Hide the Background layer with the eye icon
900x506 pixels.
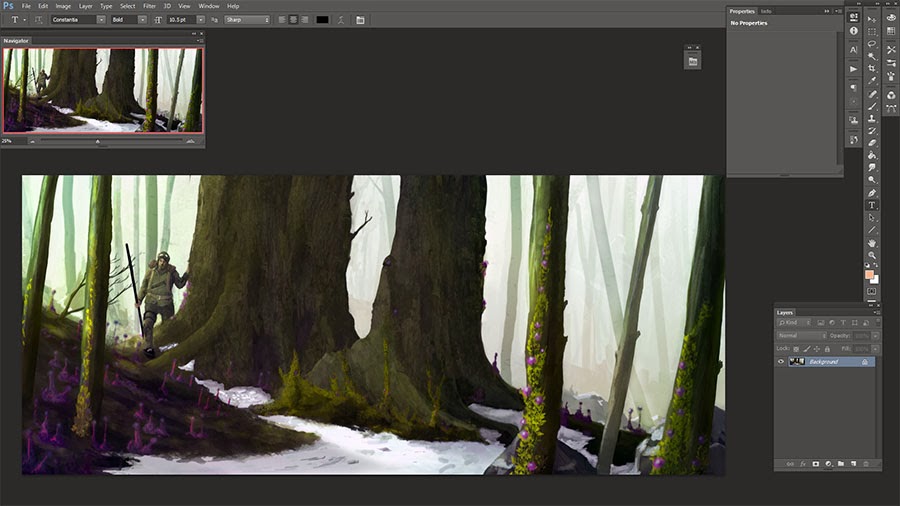tap(781, 362)
